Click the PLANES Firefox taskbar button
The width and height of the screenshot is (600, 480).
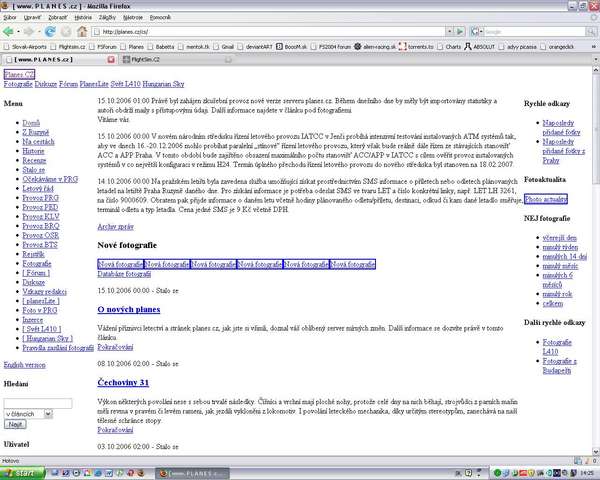click(x=192, y=473)
